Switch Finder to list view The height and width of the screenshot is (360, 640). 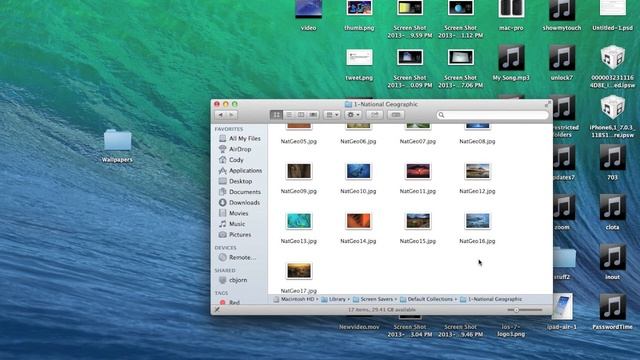[x=289, y=115]
